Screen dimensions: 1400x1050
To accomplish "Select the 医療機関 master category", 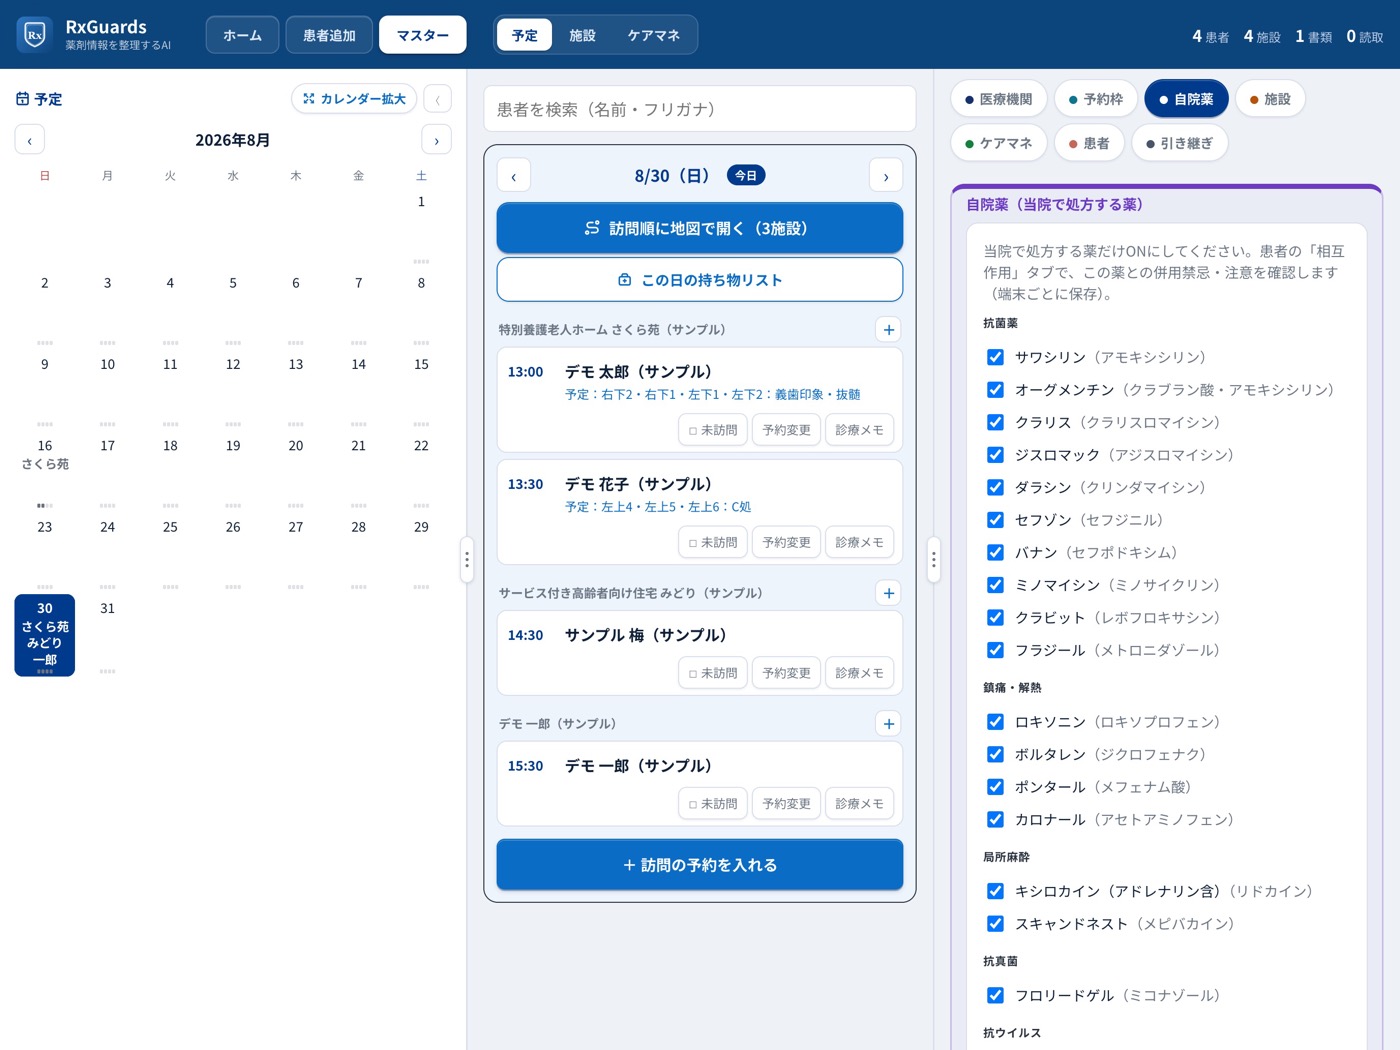I will 999,99.
